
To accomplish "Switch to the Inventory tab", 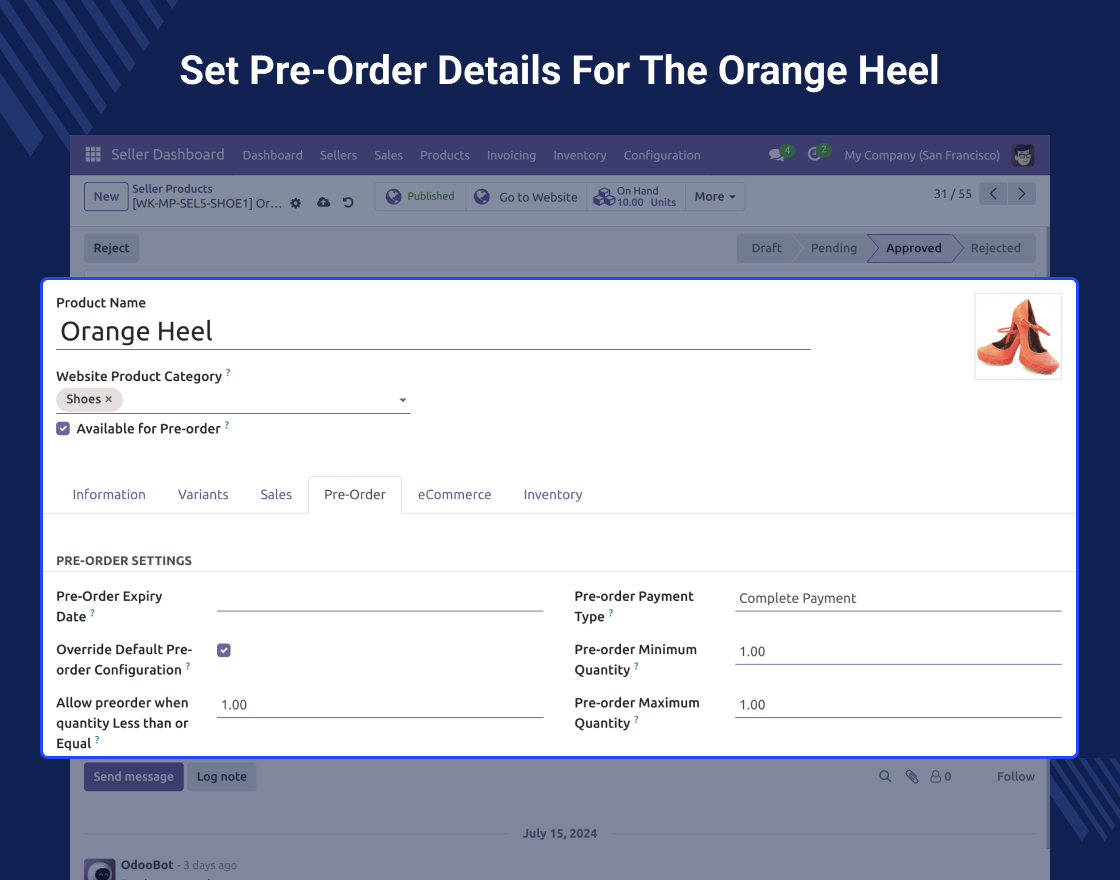I will point(553,494).
